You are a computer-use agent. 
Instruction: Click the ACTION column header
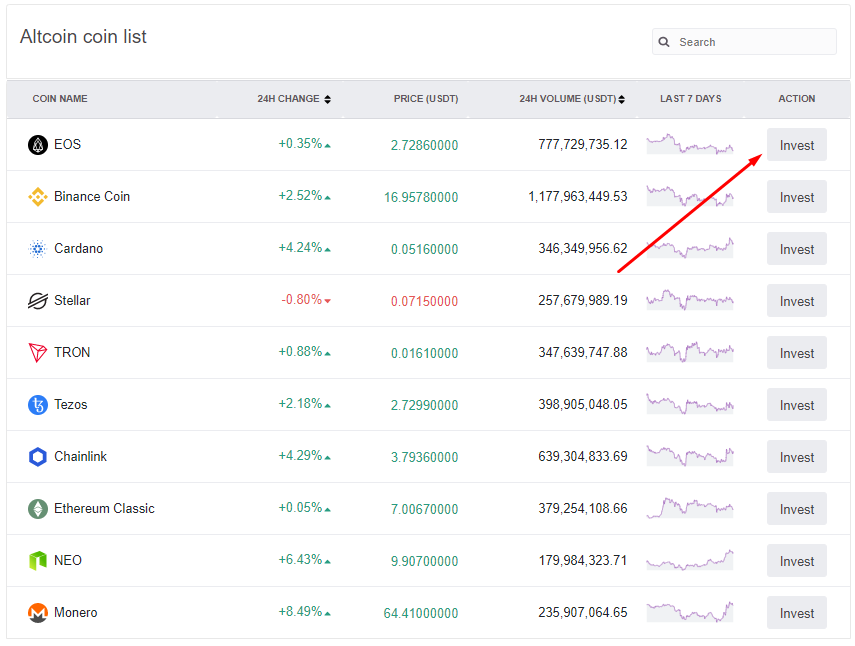point(797,99)
